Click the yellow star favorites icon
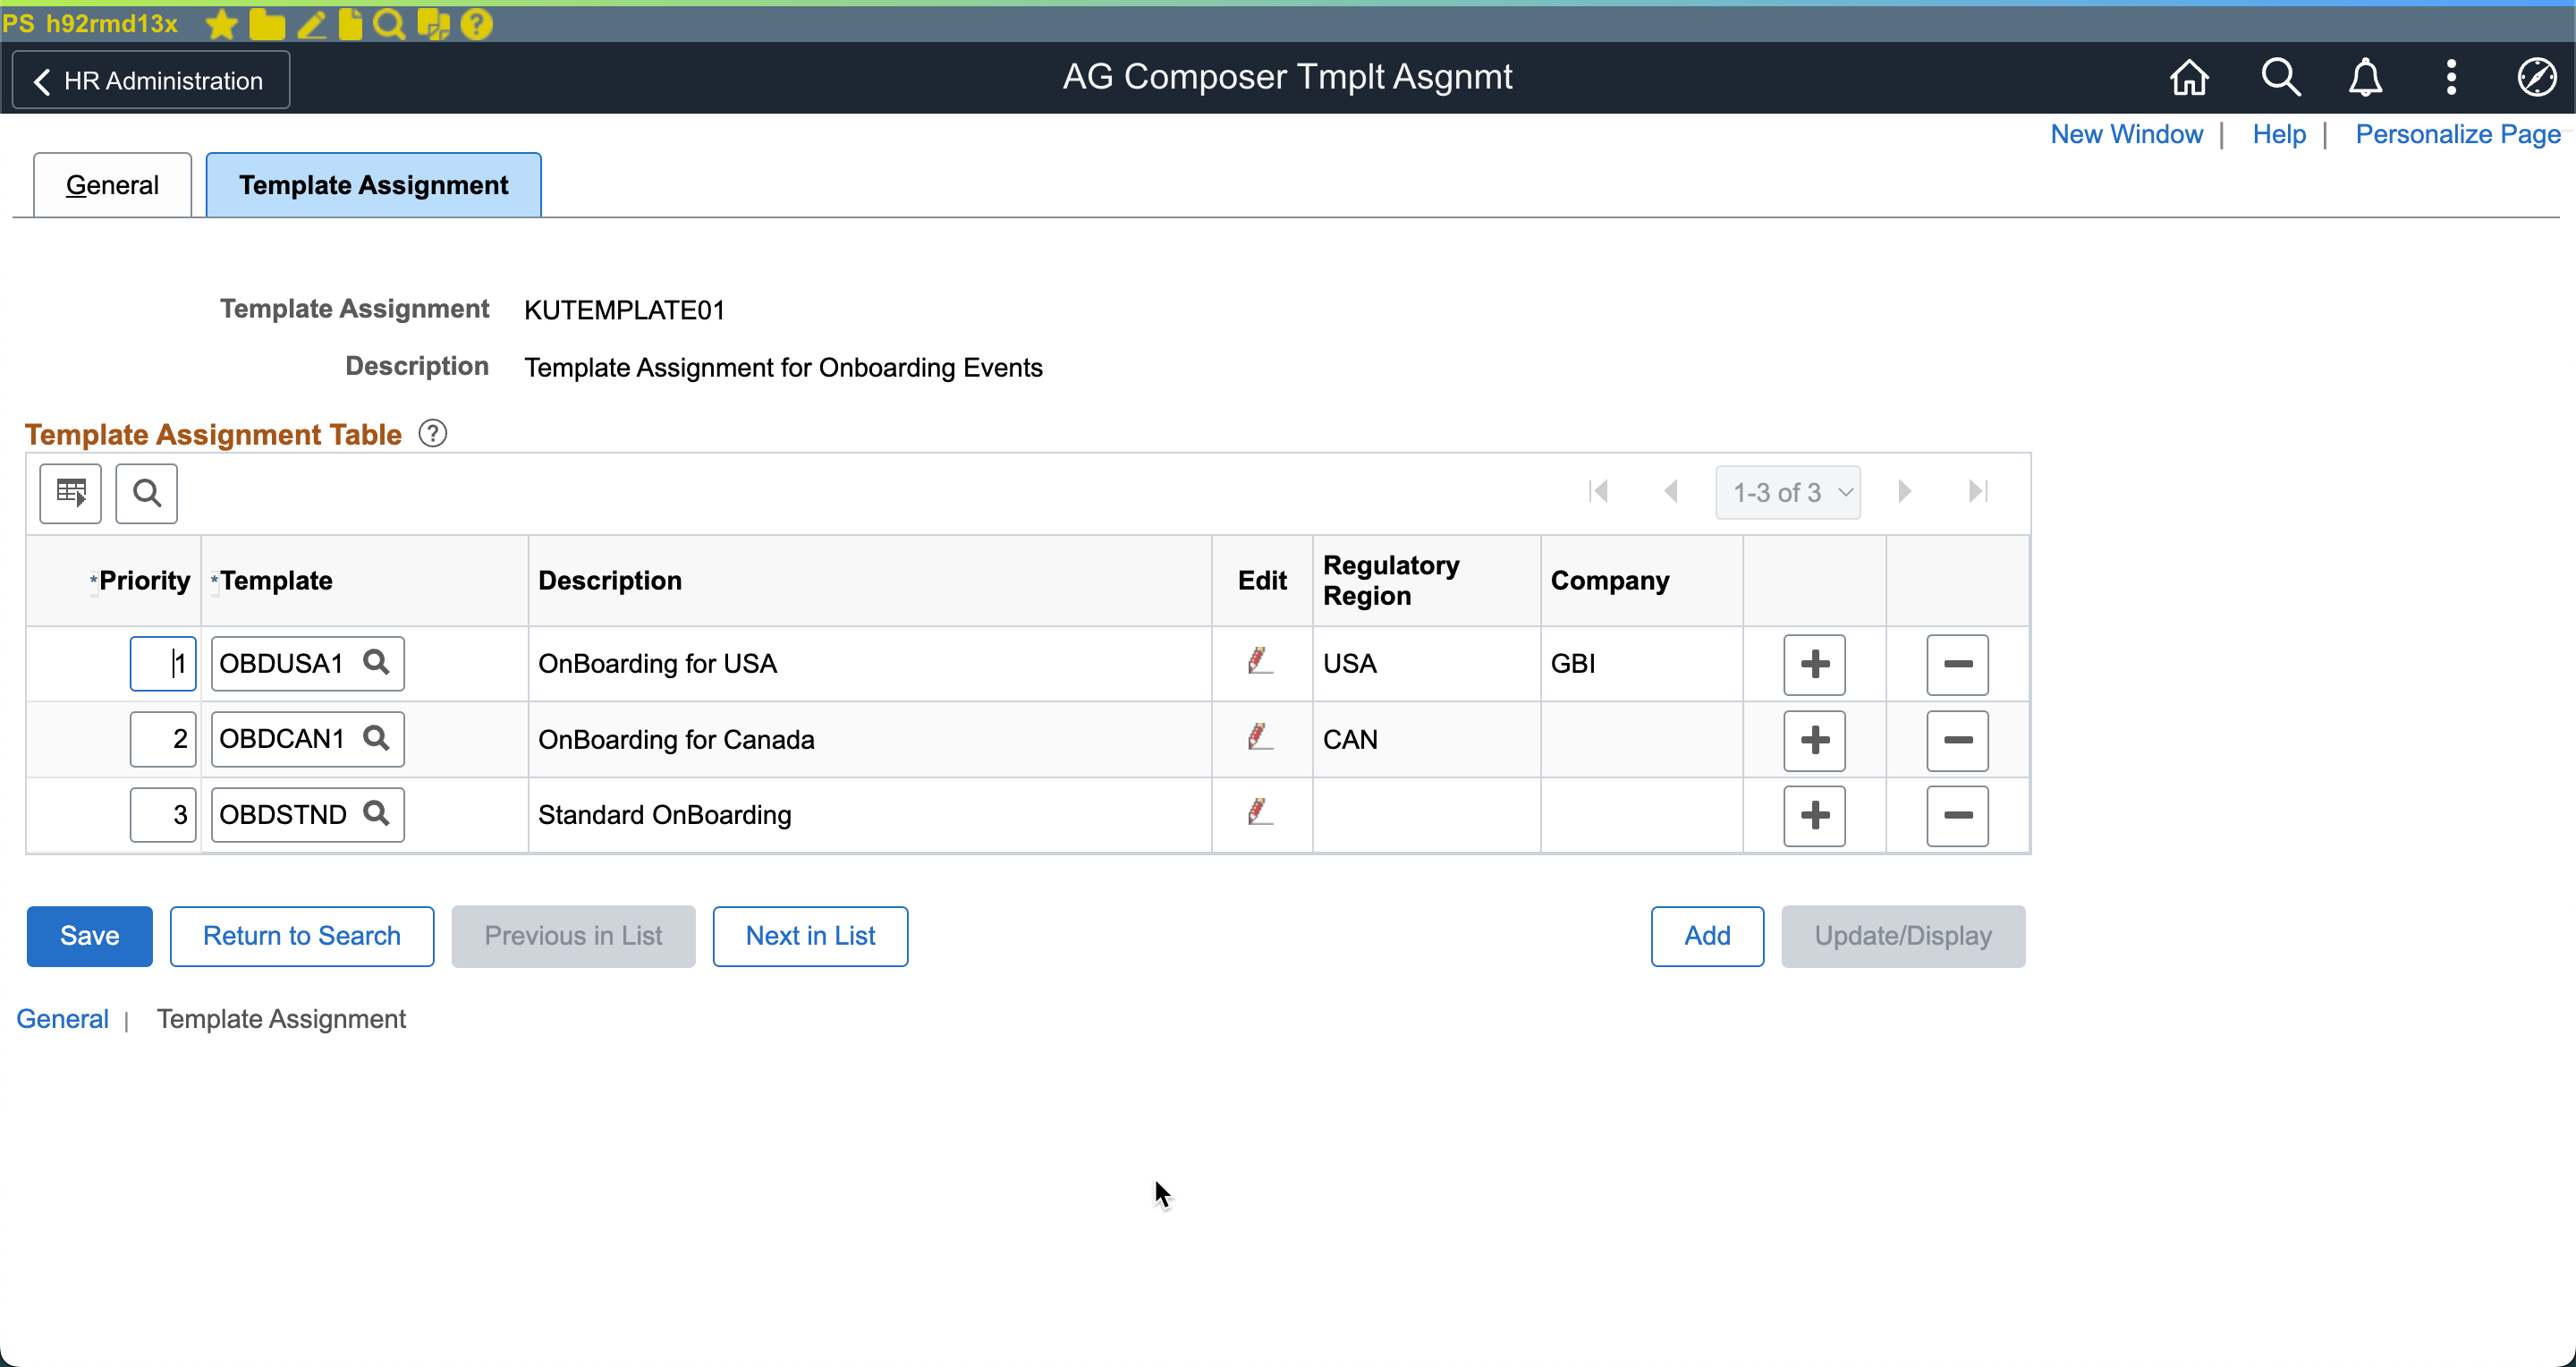2576x1367 pixels. pos(221,24)
